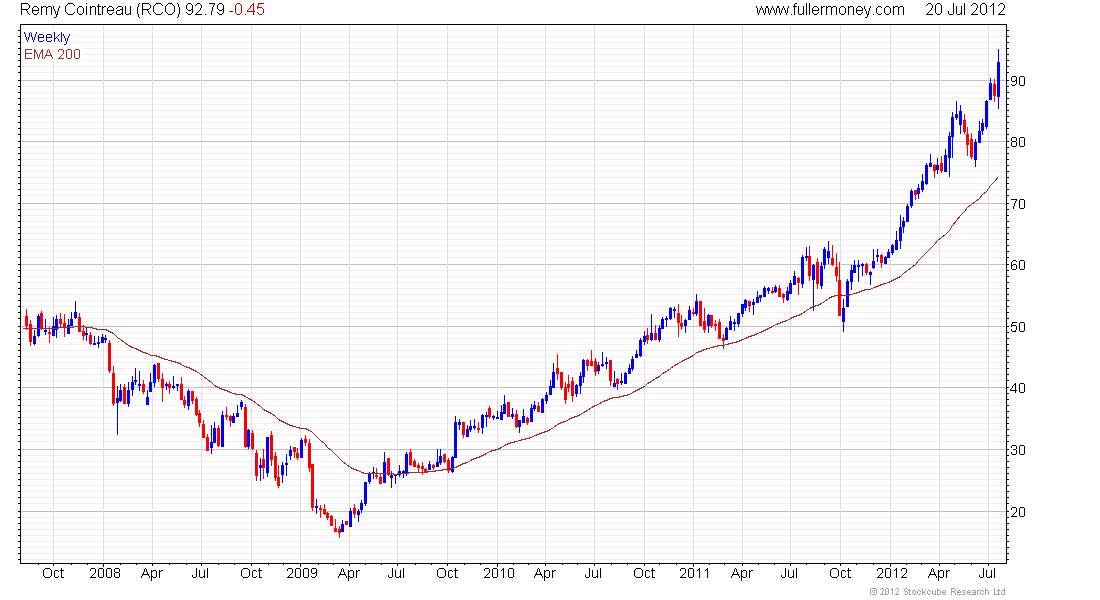
Task: Click the '70' price axis label
Action: [x=1017, y=204]
